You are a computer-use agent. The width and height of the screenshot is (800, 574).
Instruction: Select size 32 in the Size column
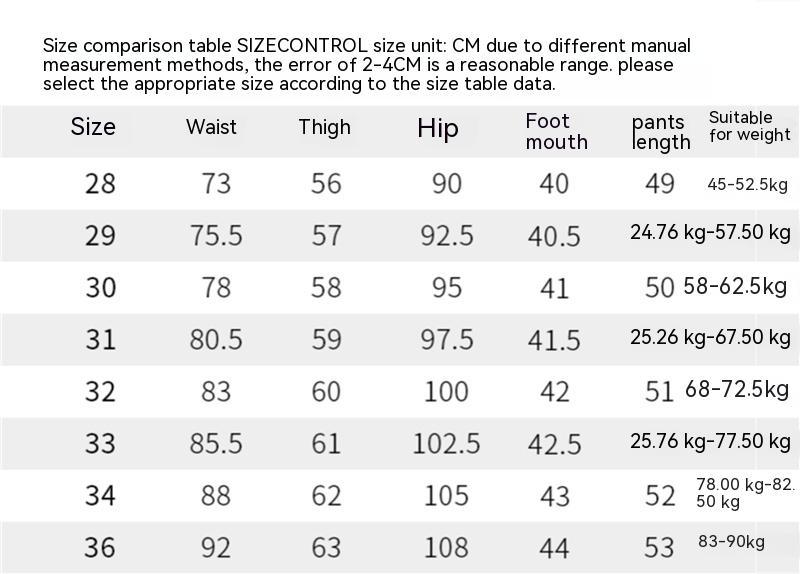point(100,392)
